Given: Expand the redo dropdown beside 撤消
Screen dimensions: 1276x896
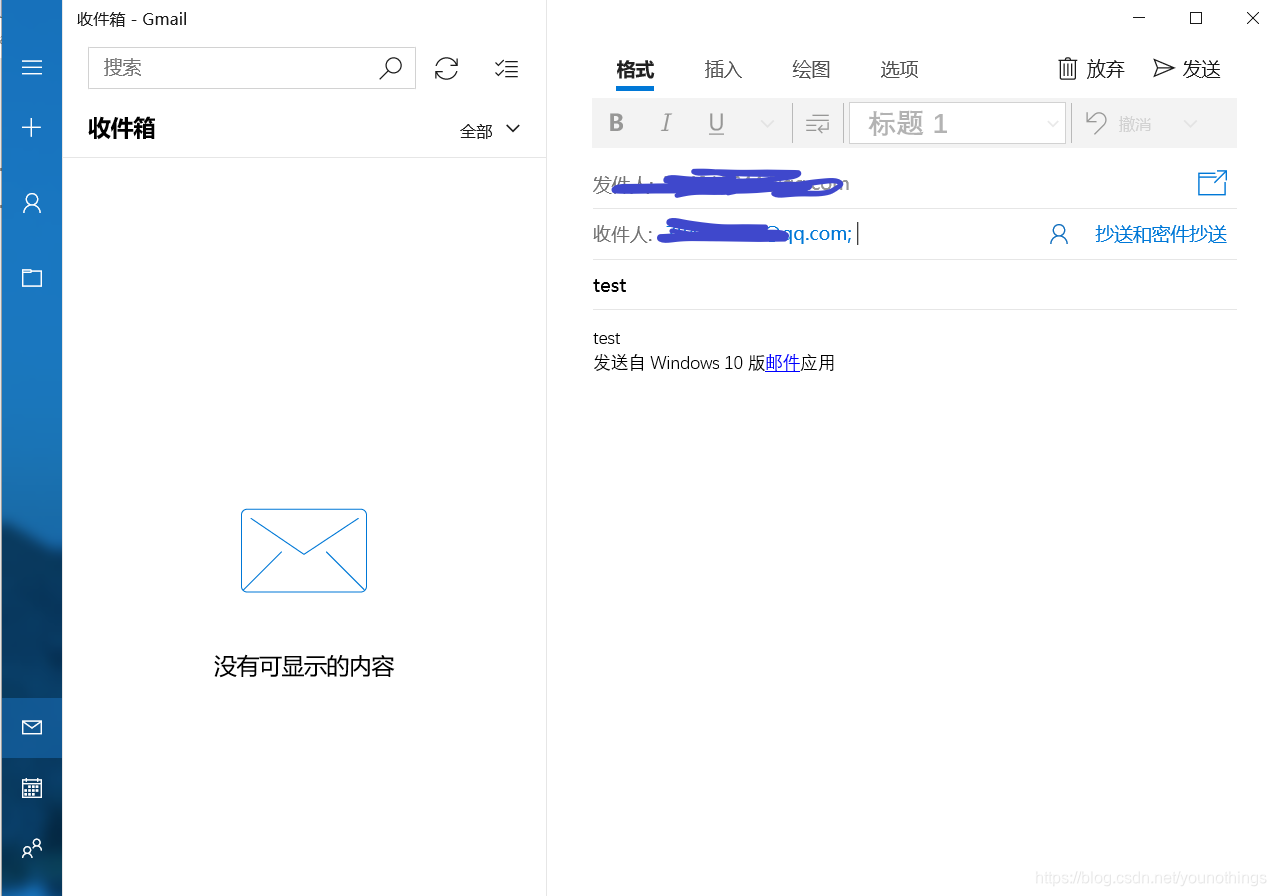Looking at the screenshot, I should pos(1191,122).
